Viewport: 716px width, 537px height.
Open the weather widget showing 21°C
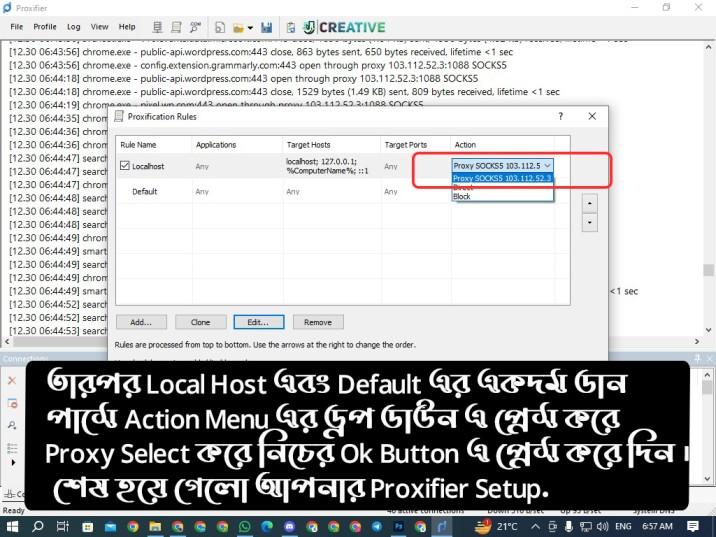496,526
